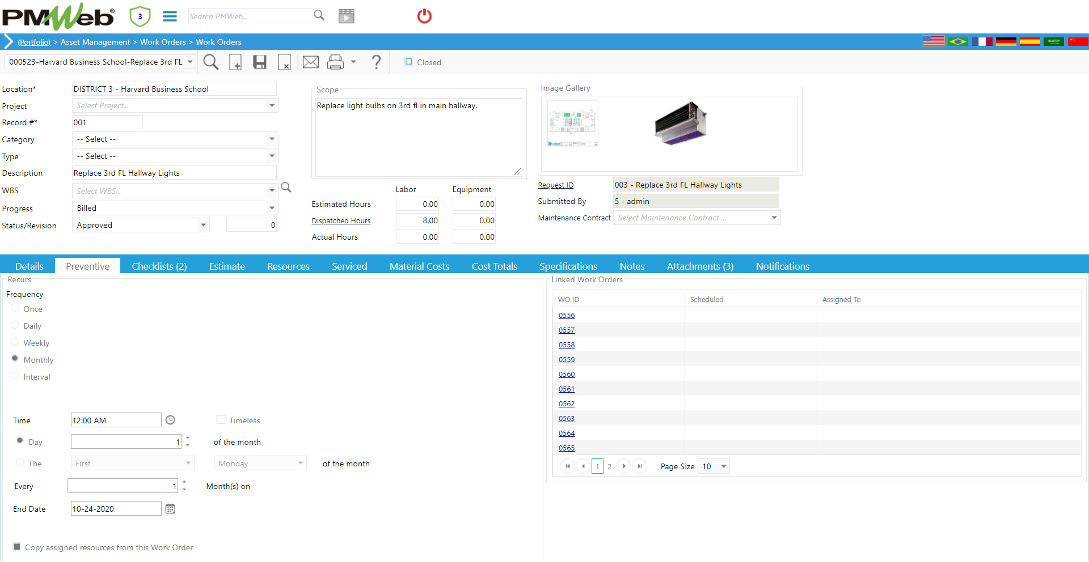Switch to the Material Costs tab
This screenshot has height=562, width=1089.
[419, 266]
